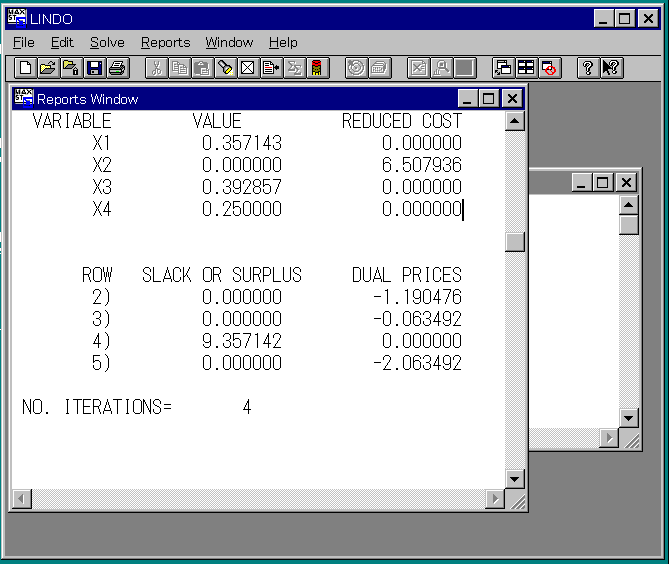669x564 pixels.
Task: Click the dual price -0.063492
Action: tap(417, 319)
